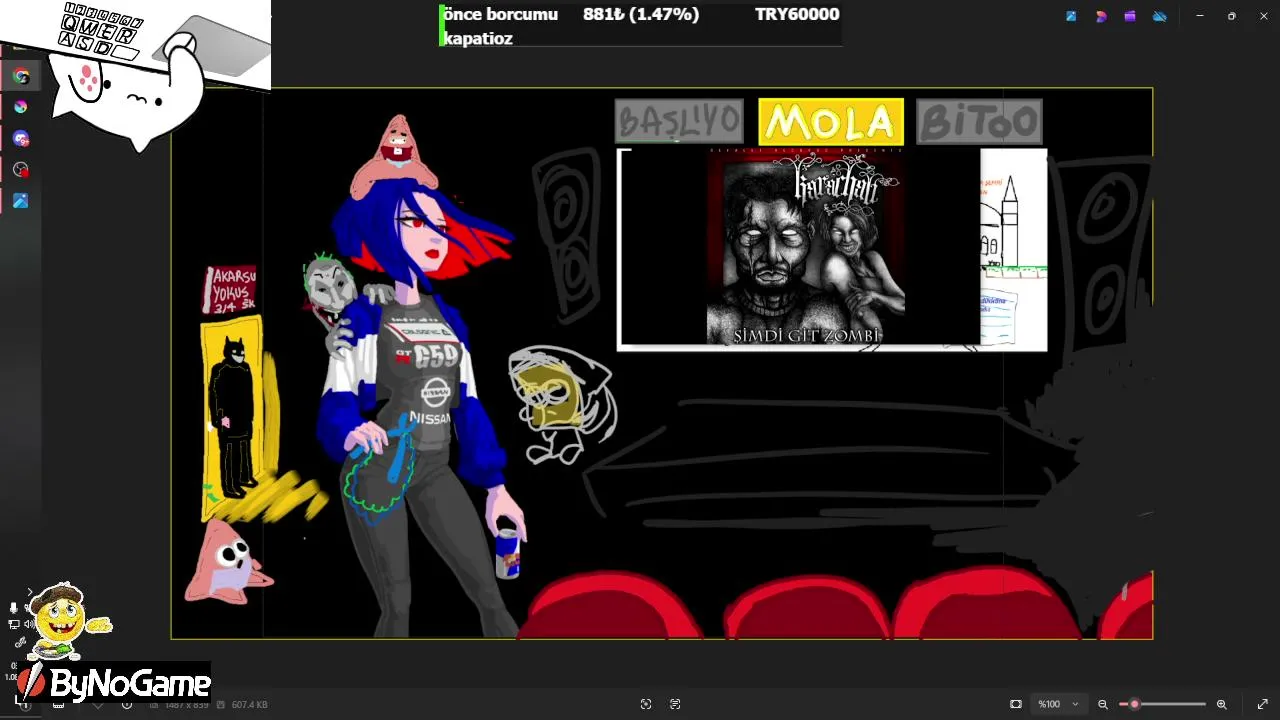The height and width of the screenshot is (720, 1280).
Task: Open the Discord icon in left sidebar
Action: pos(21,138)
